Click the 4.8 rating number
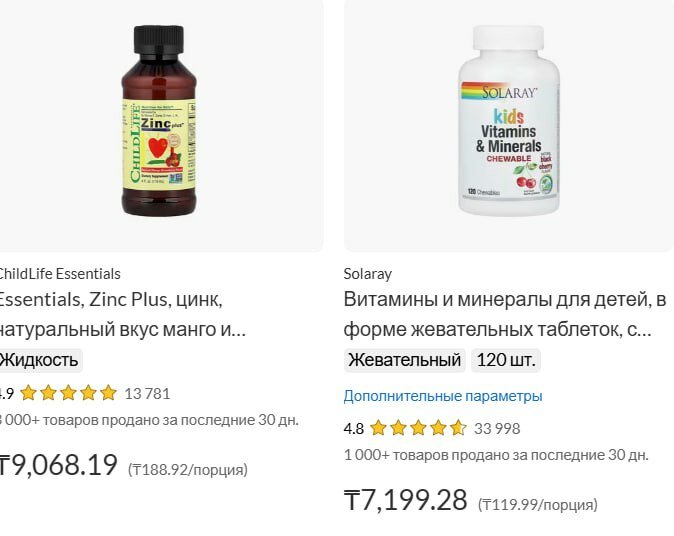Image resolution: width=674 pixels, height=536 pixels. [x=353, y=429]
